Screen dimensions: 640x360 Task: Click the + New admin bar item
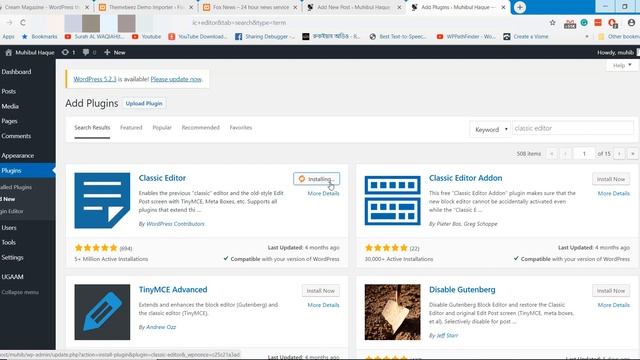[115, 52]
